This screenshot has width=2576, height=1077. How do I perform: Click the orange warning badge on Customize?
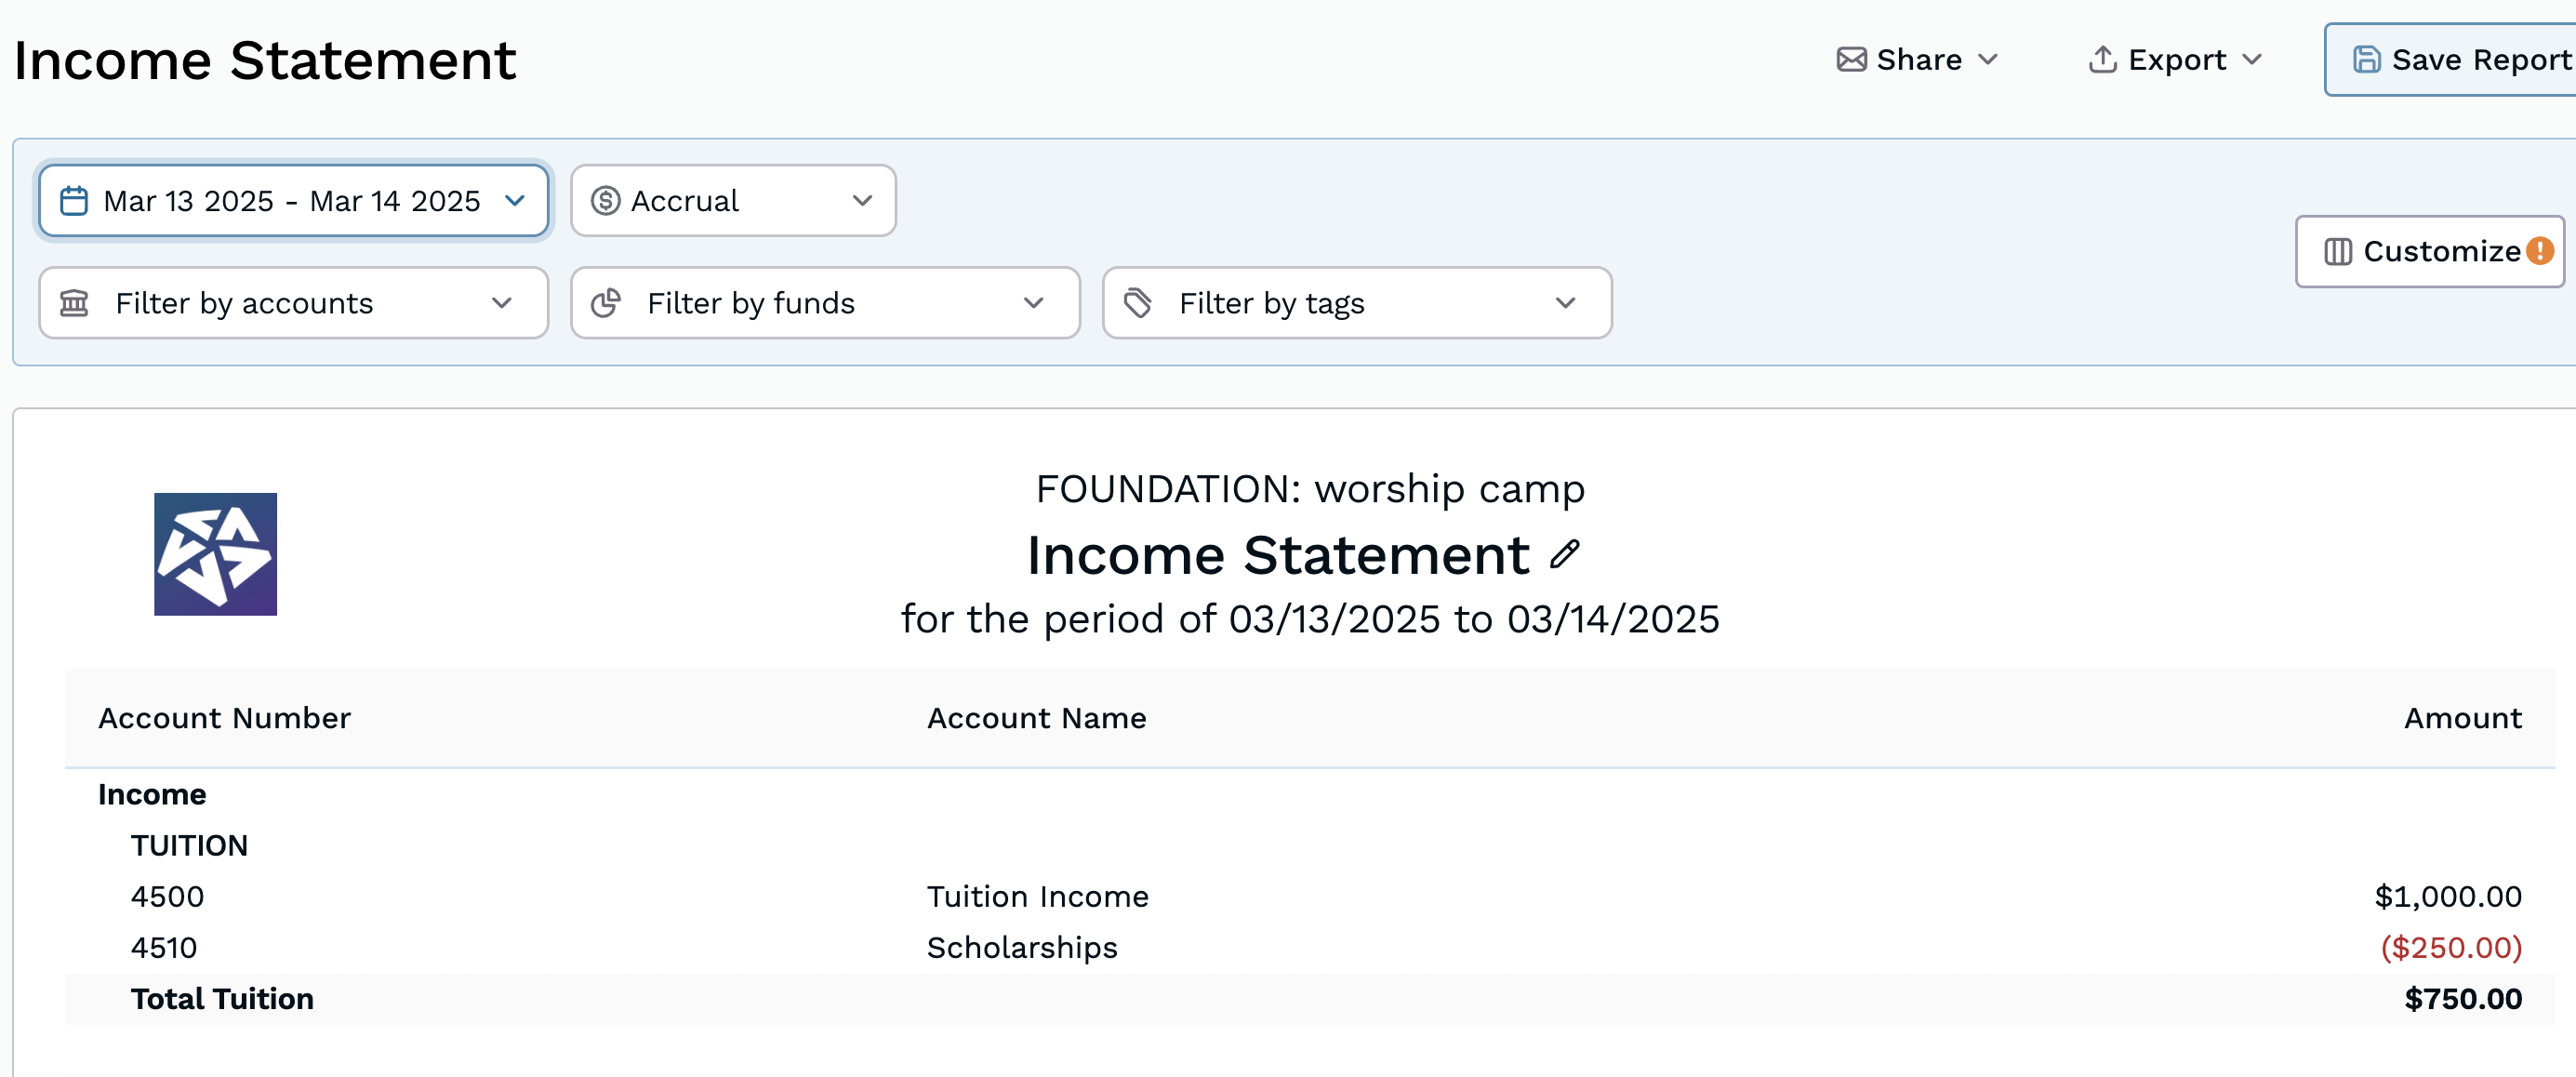(x=2539, y=251)
